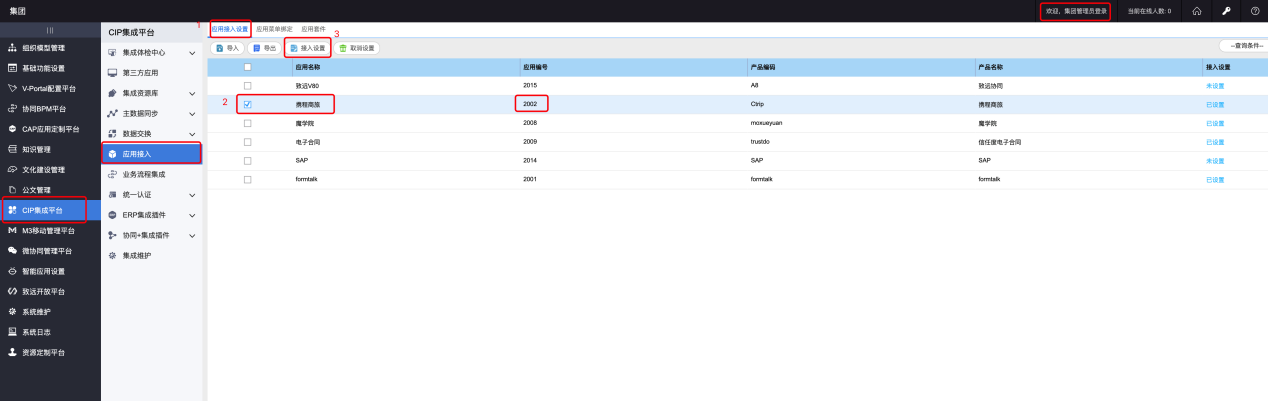Expand the 主数据同步 submenu arrow
1268x401 pixels.
192,113
